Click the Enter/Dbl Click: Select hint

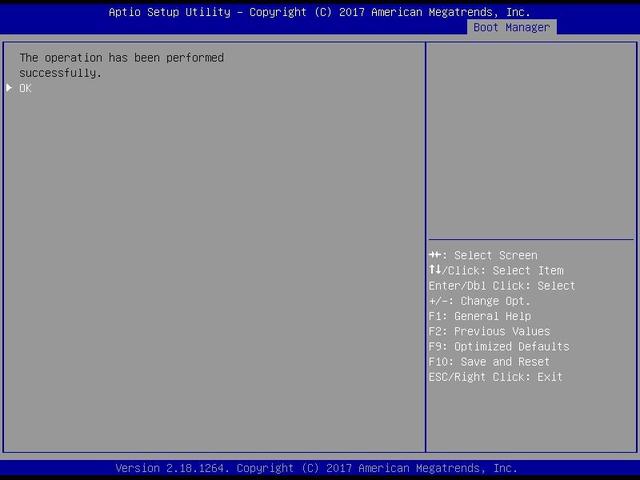[502, 286]
